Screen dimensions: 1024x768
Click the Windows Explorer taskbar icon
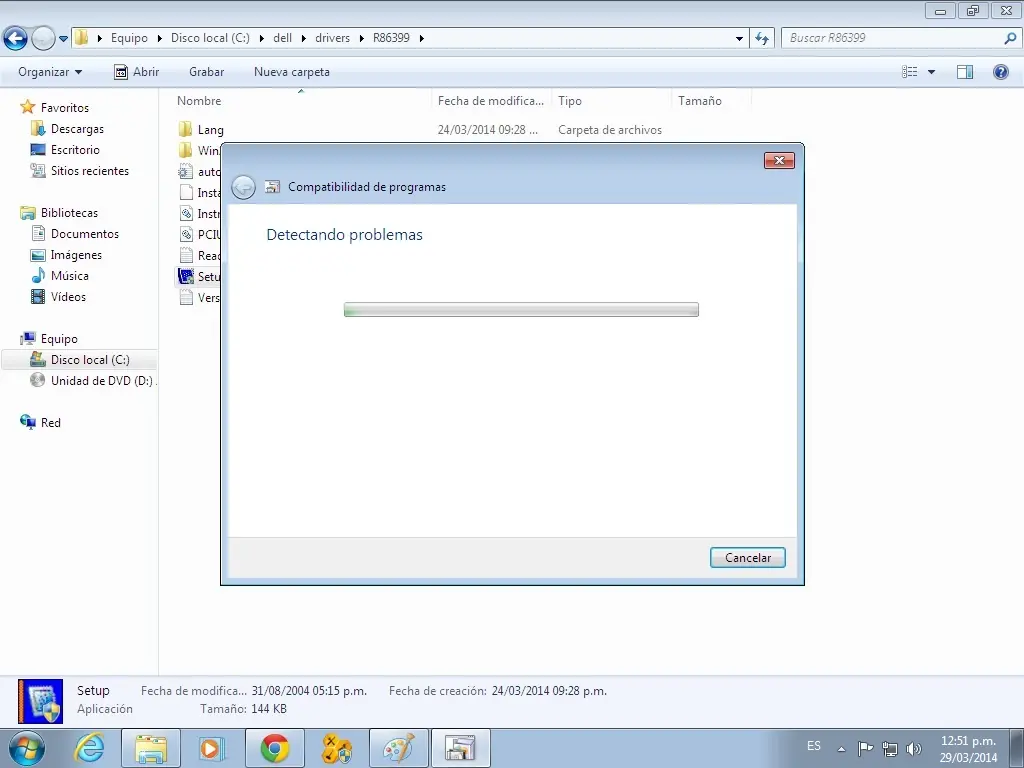151,748
